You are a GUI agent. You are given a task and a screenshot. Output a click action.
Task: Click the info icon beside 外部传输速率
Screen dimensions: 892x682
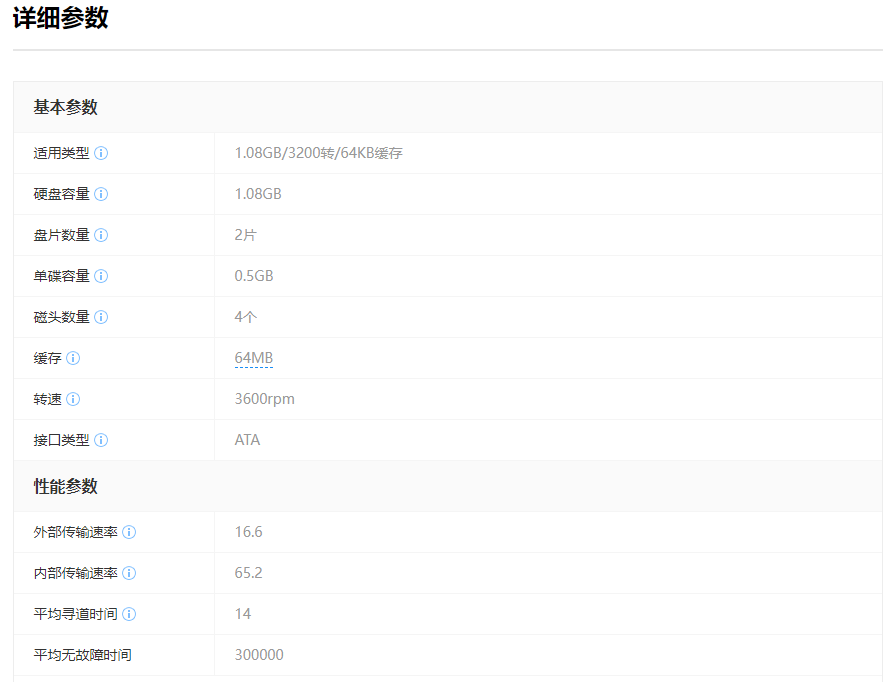(129, 532)
